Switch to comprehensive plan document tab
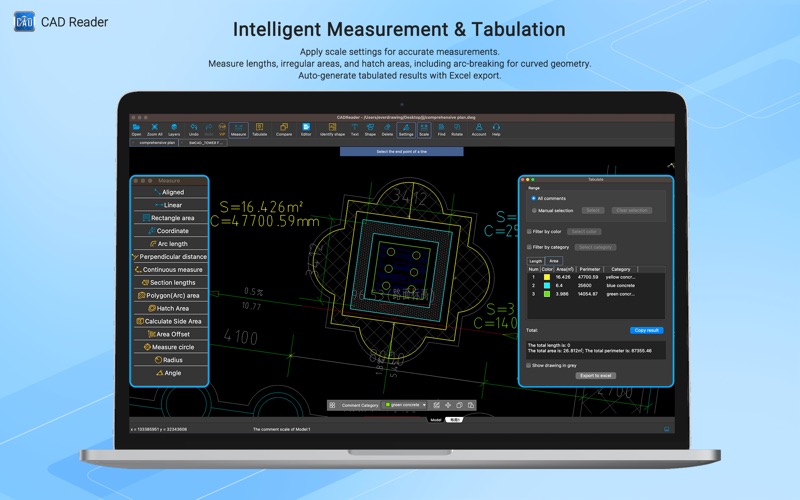The height and width of the screenshot is (500, 800). (155, 143)
